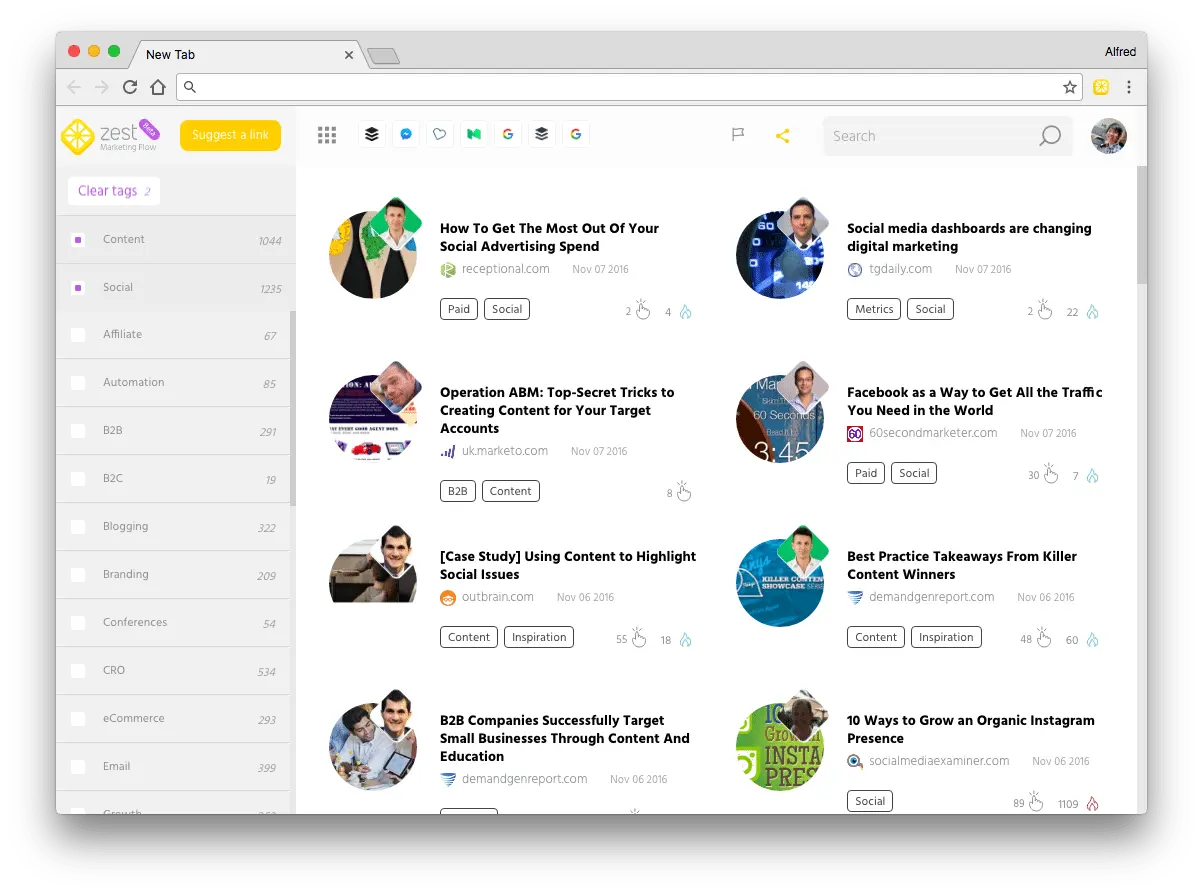The height and width of the screenshot is (894, 1203).
Task: Click the Zest logo
Action: click(110, 136)
